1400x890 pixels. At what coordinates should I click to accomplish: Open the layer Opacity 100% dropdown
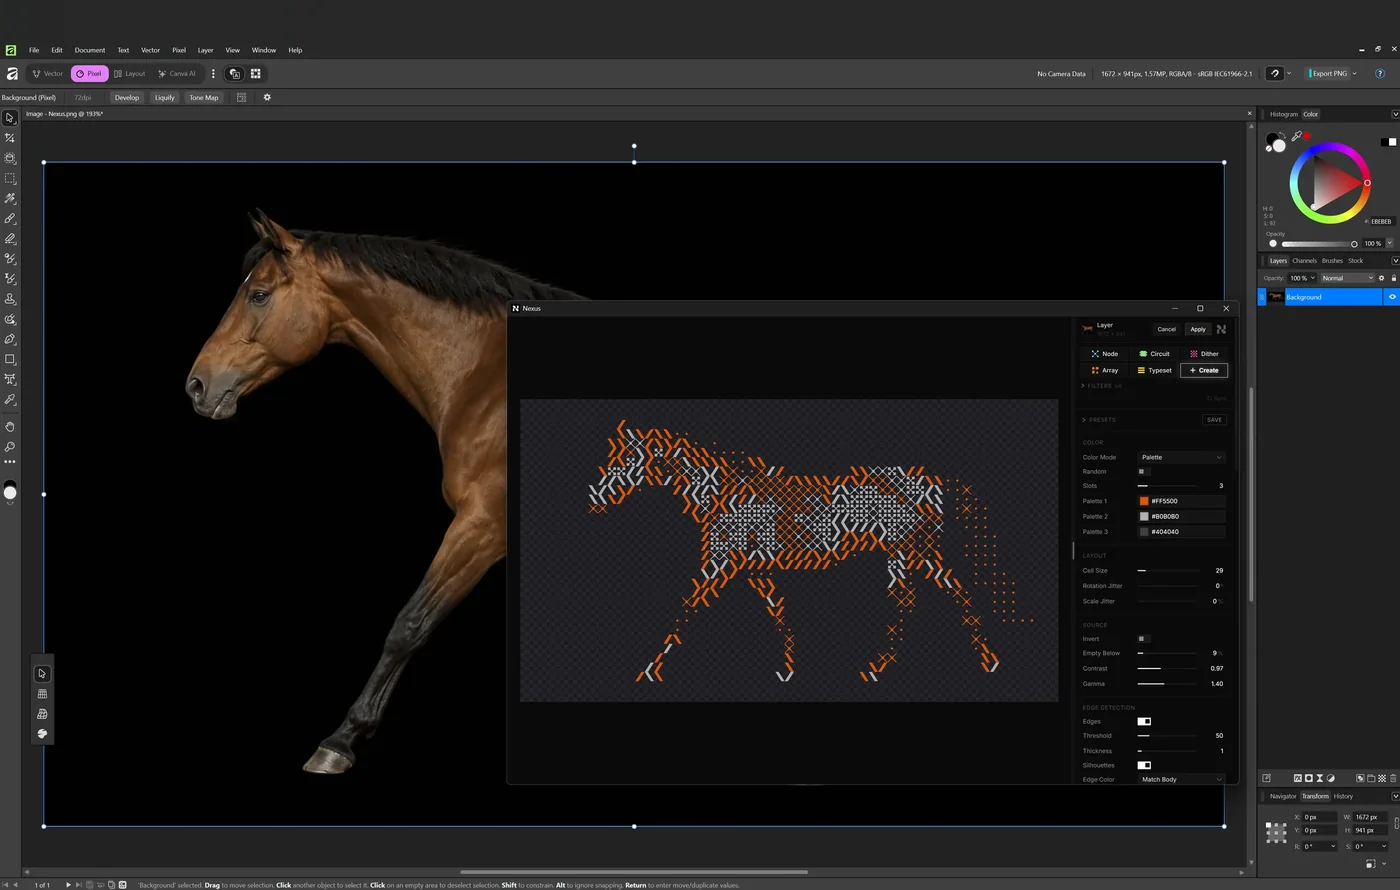click(1302, 278)
